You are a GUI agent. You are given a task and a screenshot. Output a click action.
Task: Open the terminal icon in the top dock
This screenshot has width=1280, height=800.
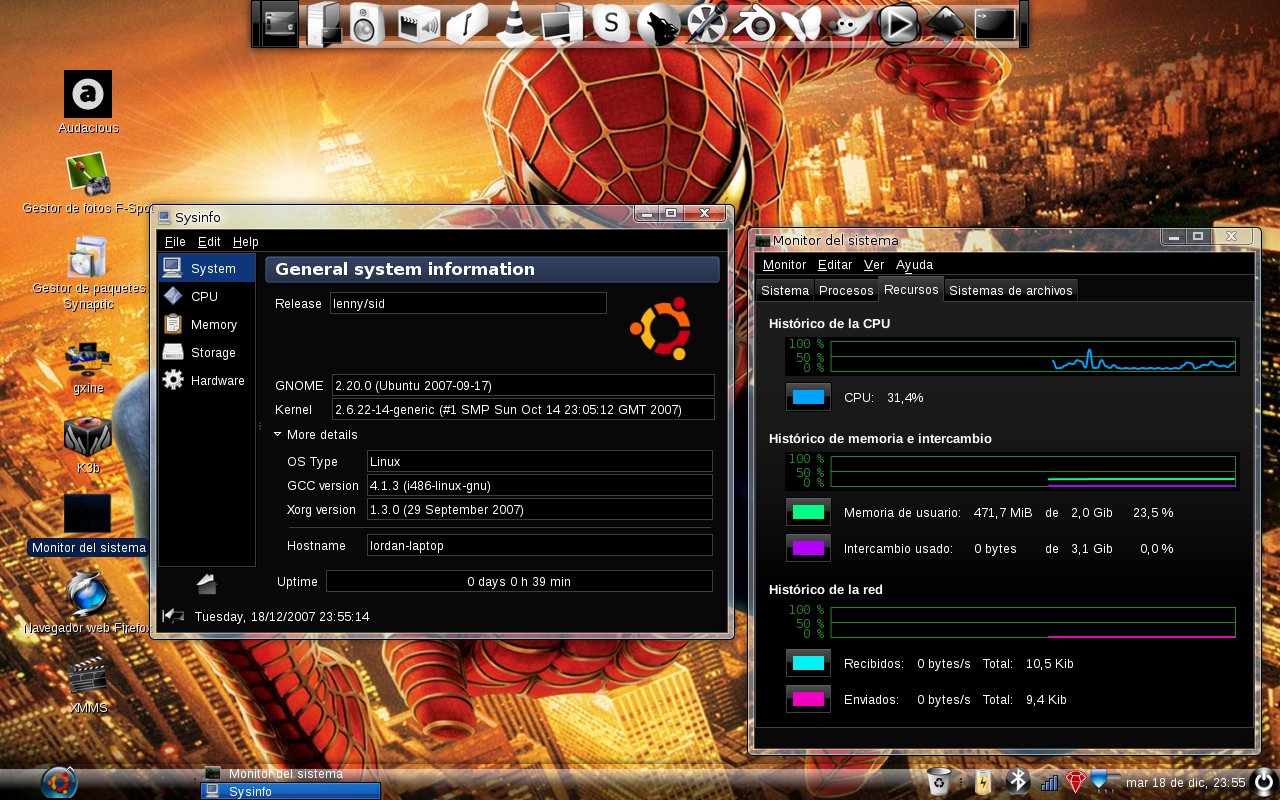(994, 24)
